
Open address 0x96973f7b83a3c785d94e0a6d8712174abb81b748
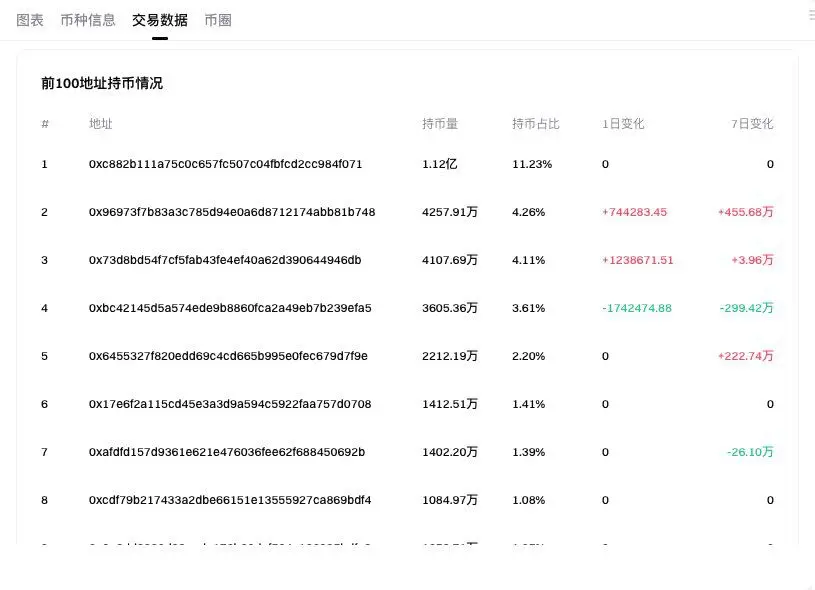(232, 212)
